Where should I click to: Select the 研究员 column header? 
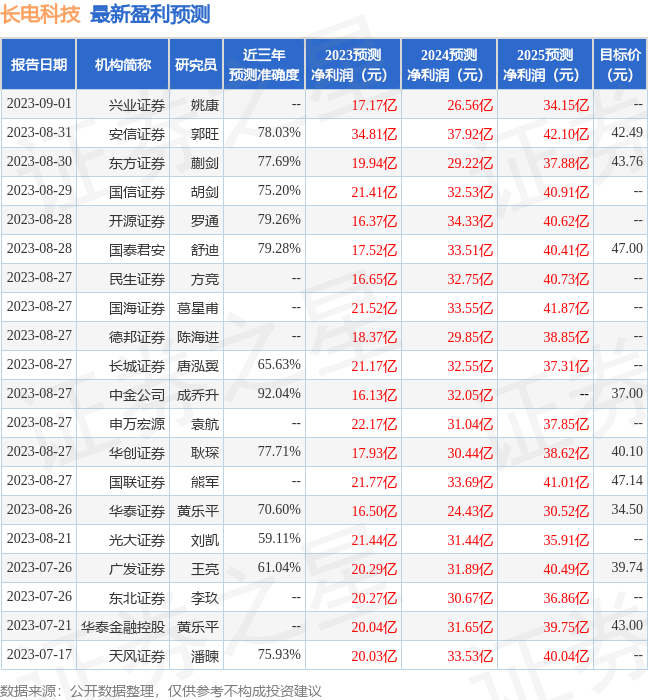pos(196,65)
